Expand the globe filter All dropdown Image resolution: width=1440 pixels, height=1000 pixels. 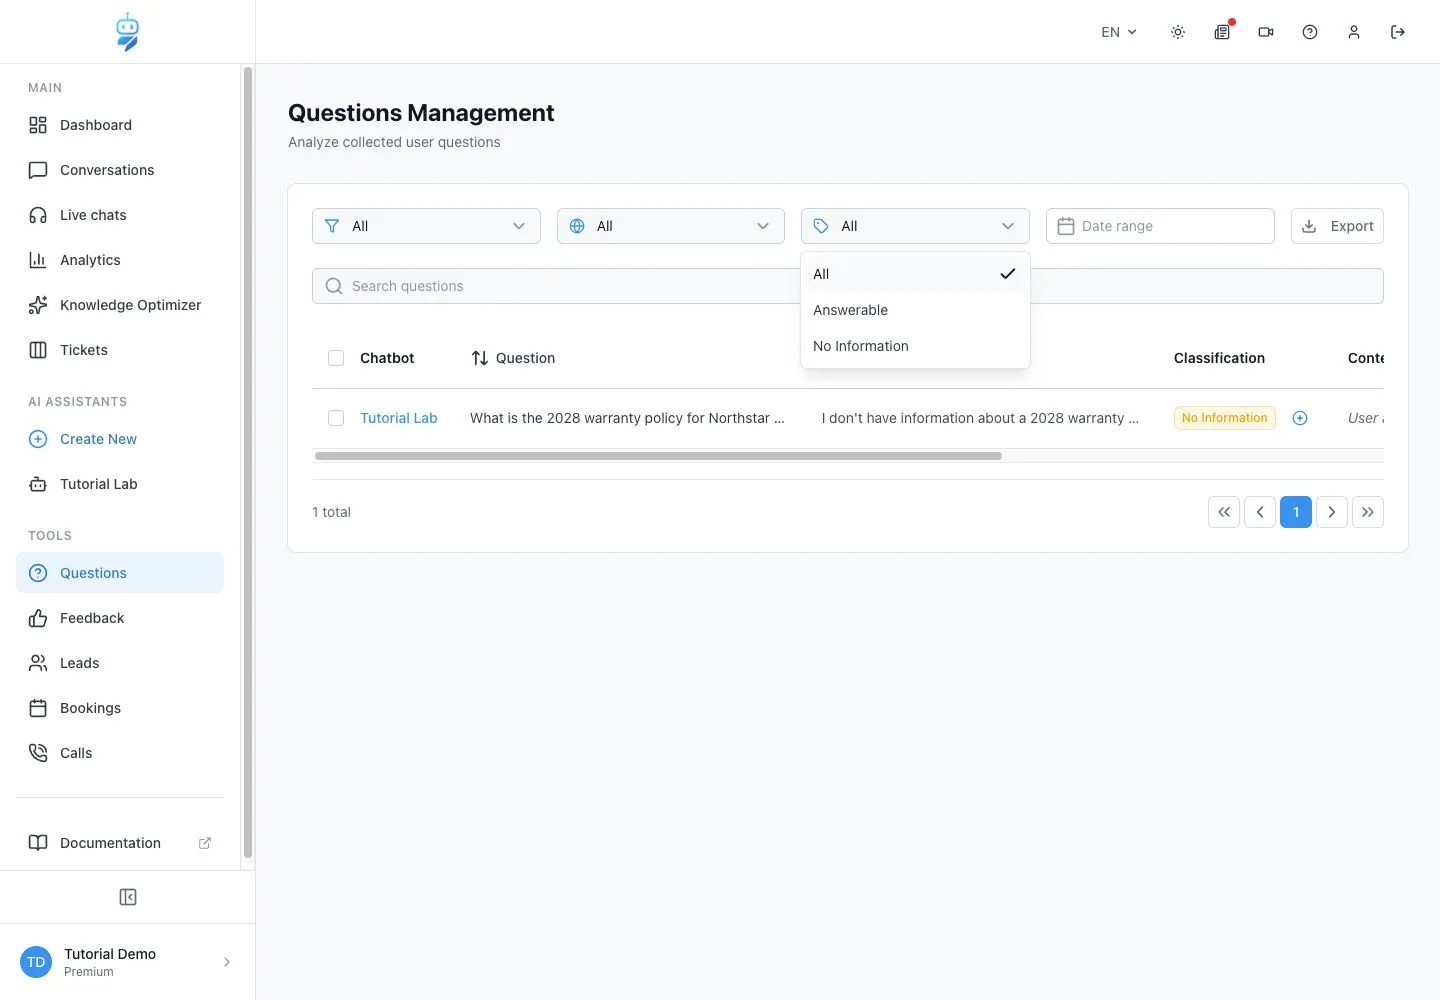(671, 226)
